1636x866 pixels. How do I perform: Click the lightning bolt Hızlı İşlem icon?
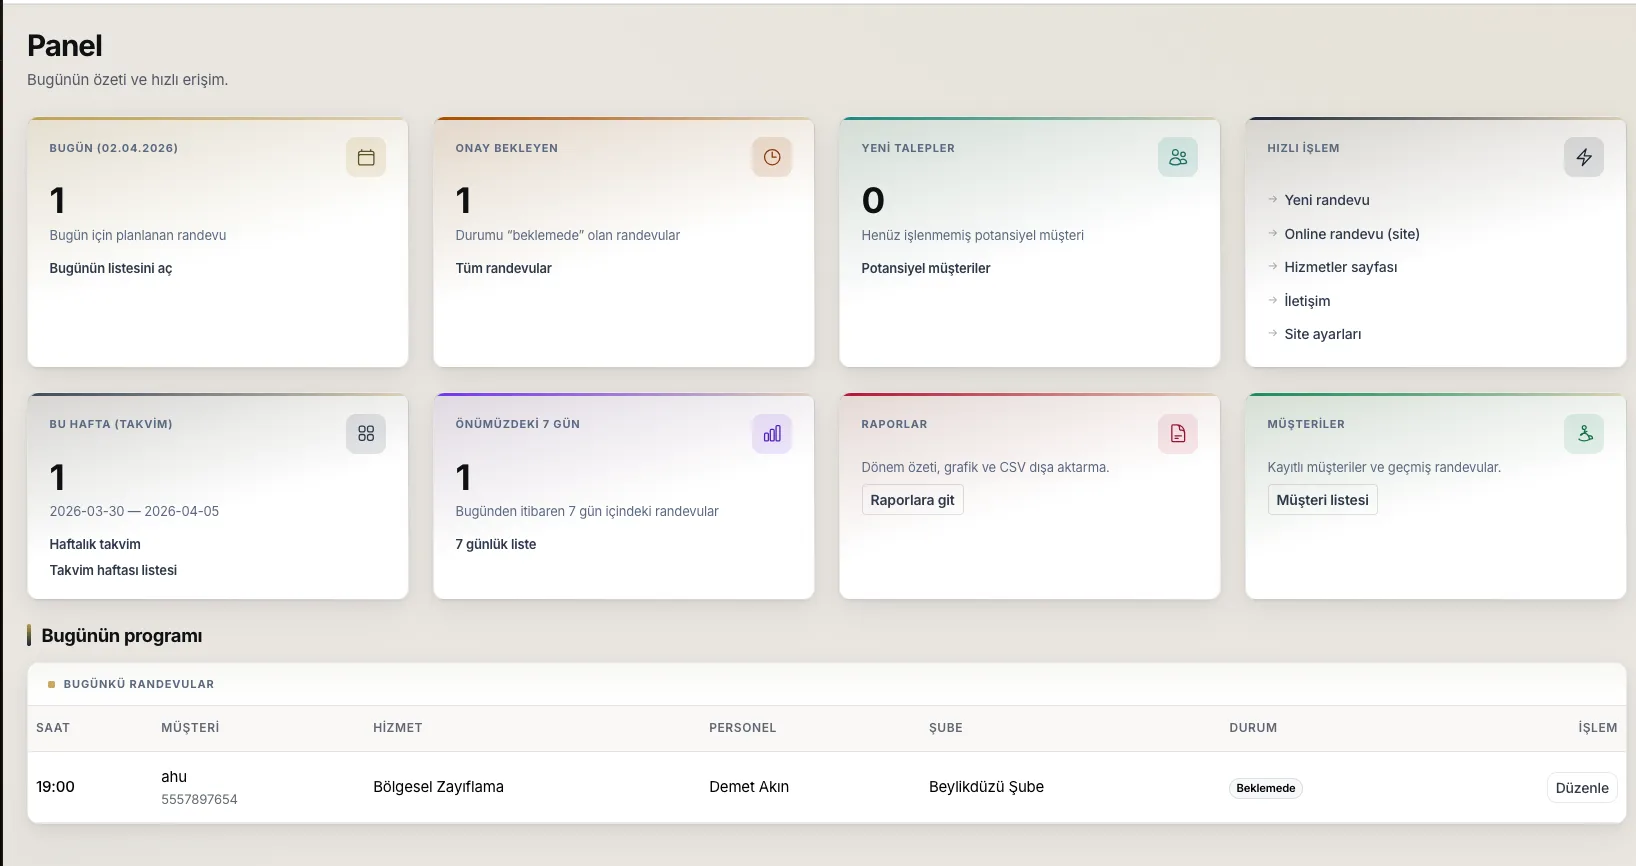point(1584,157)
